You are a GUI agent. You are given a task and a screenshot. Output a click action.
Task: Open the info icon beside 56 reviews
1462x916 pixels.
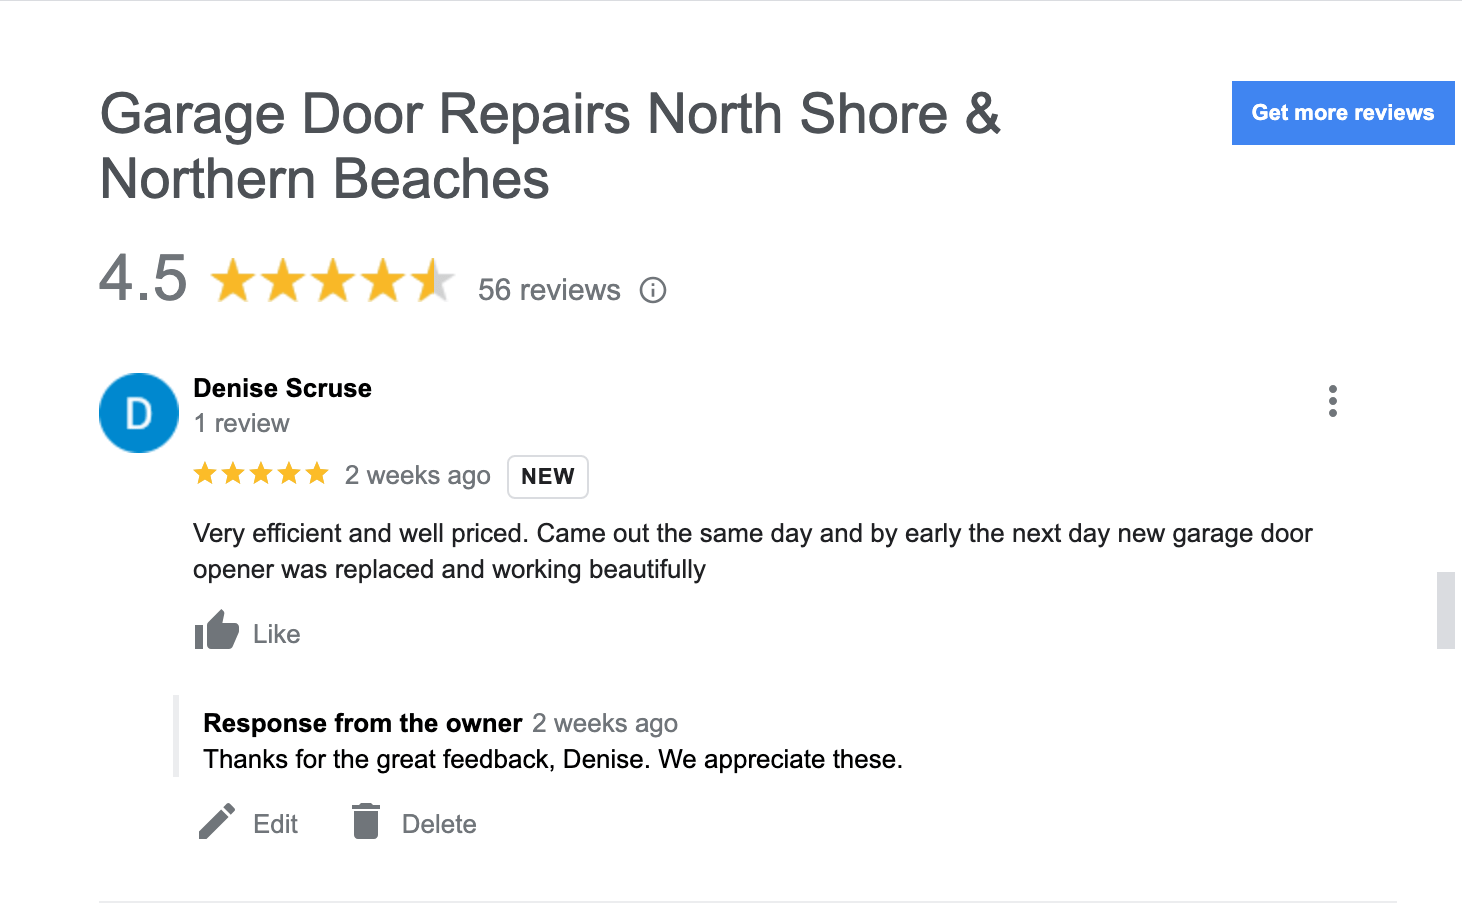[x=653, y=290]
